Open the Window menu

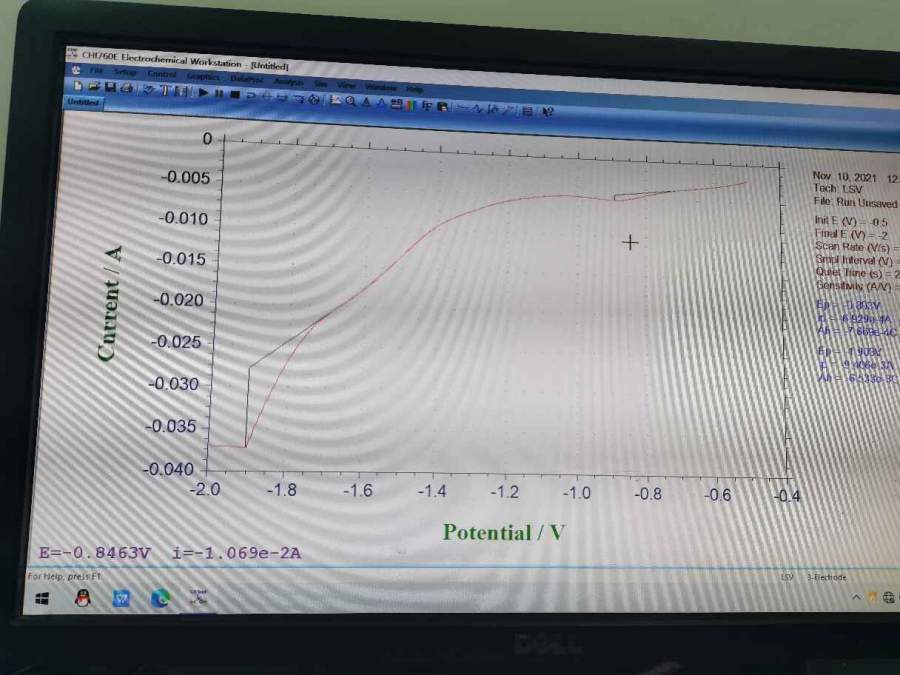(381, 86)
